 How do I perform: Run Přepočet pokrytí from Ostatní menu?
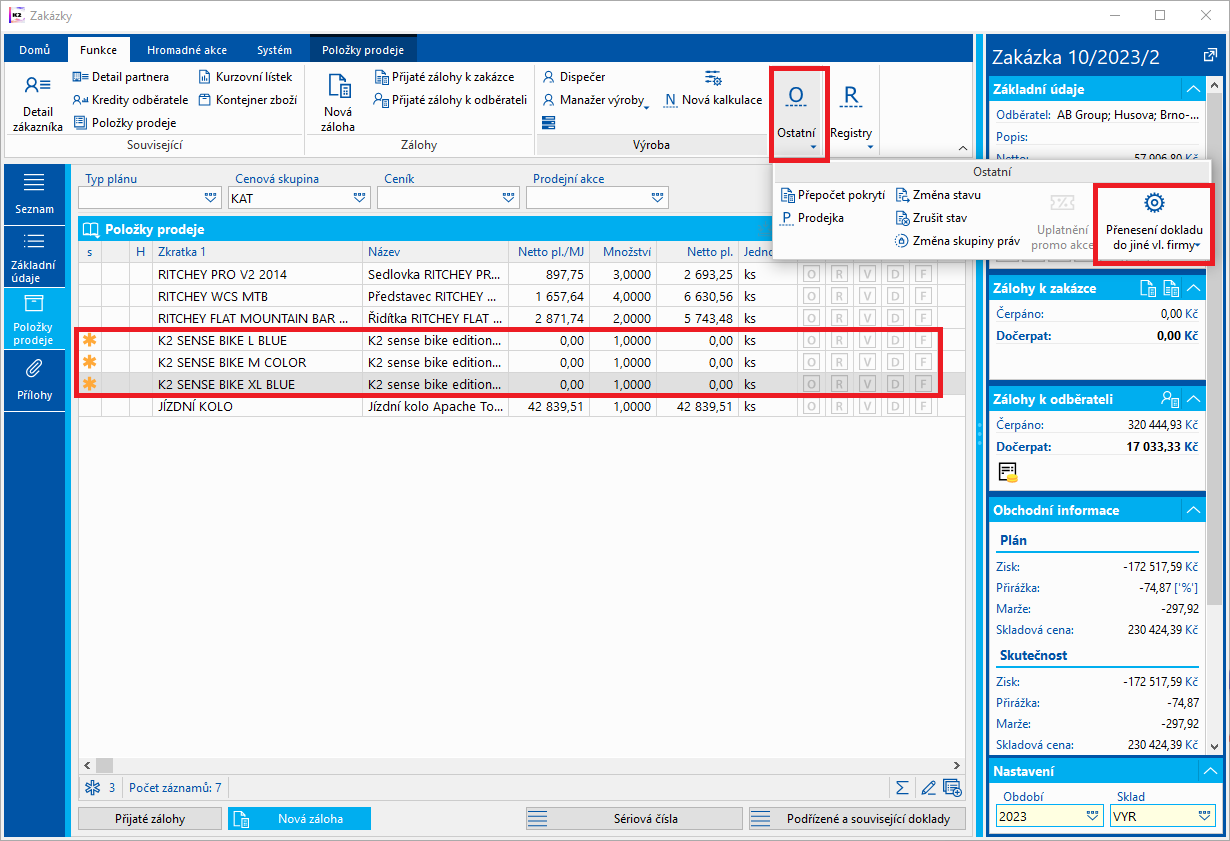click(x=833, y=195)
